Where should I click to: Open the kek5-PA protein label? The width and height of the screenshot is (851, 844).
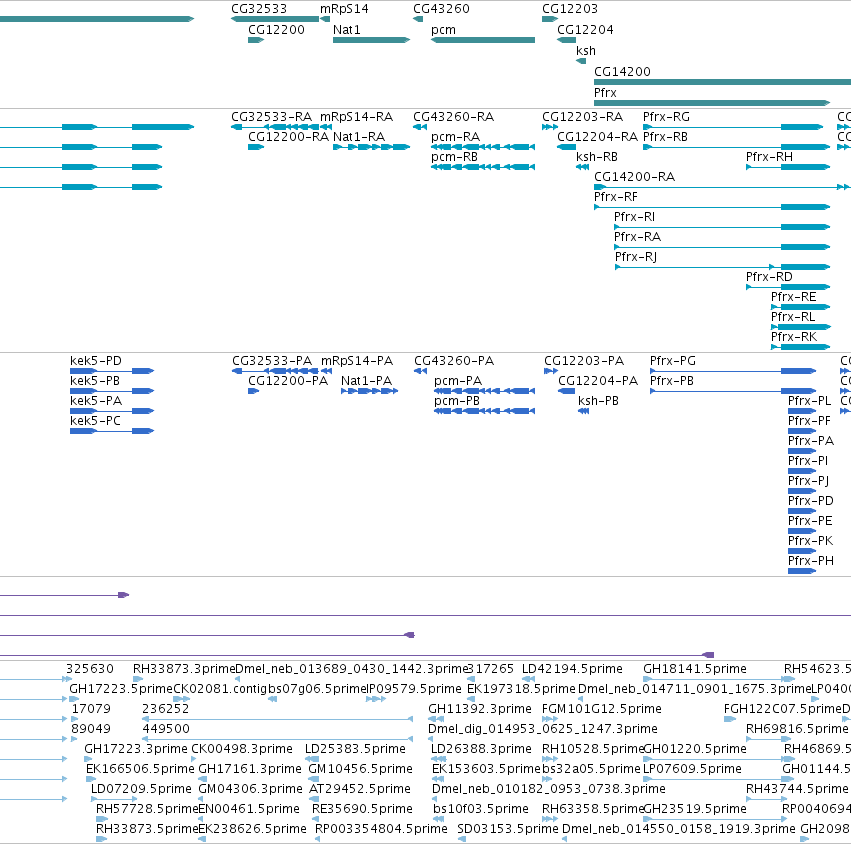pyautogui.click(x=96, y=401)
